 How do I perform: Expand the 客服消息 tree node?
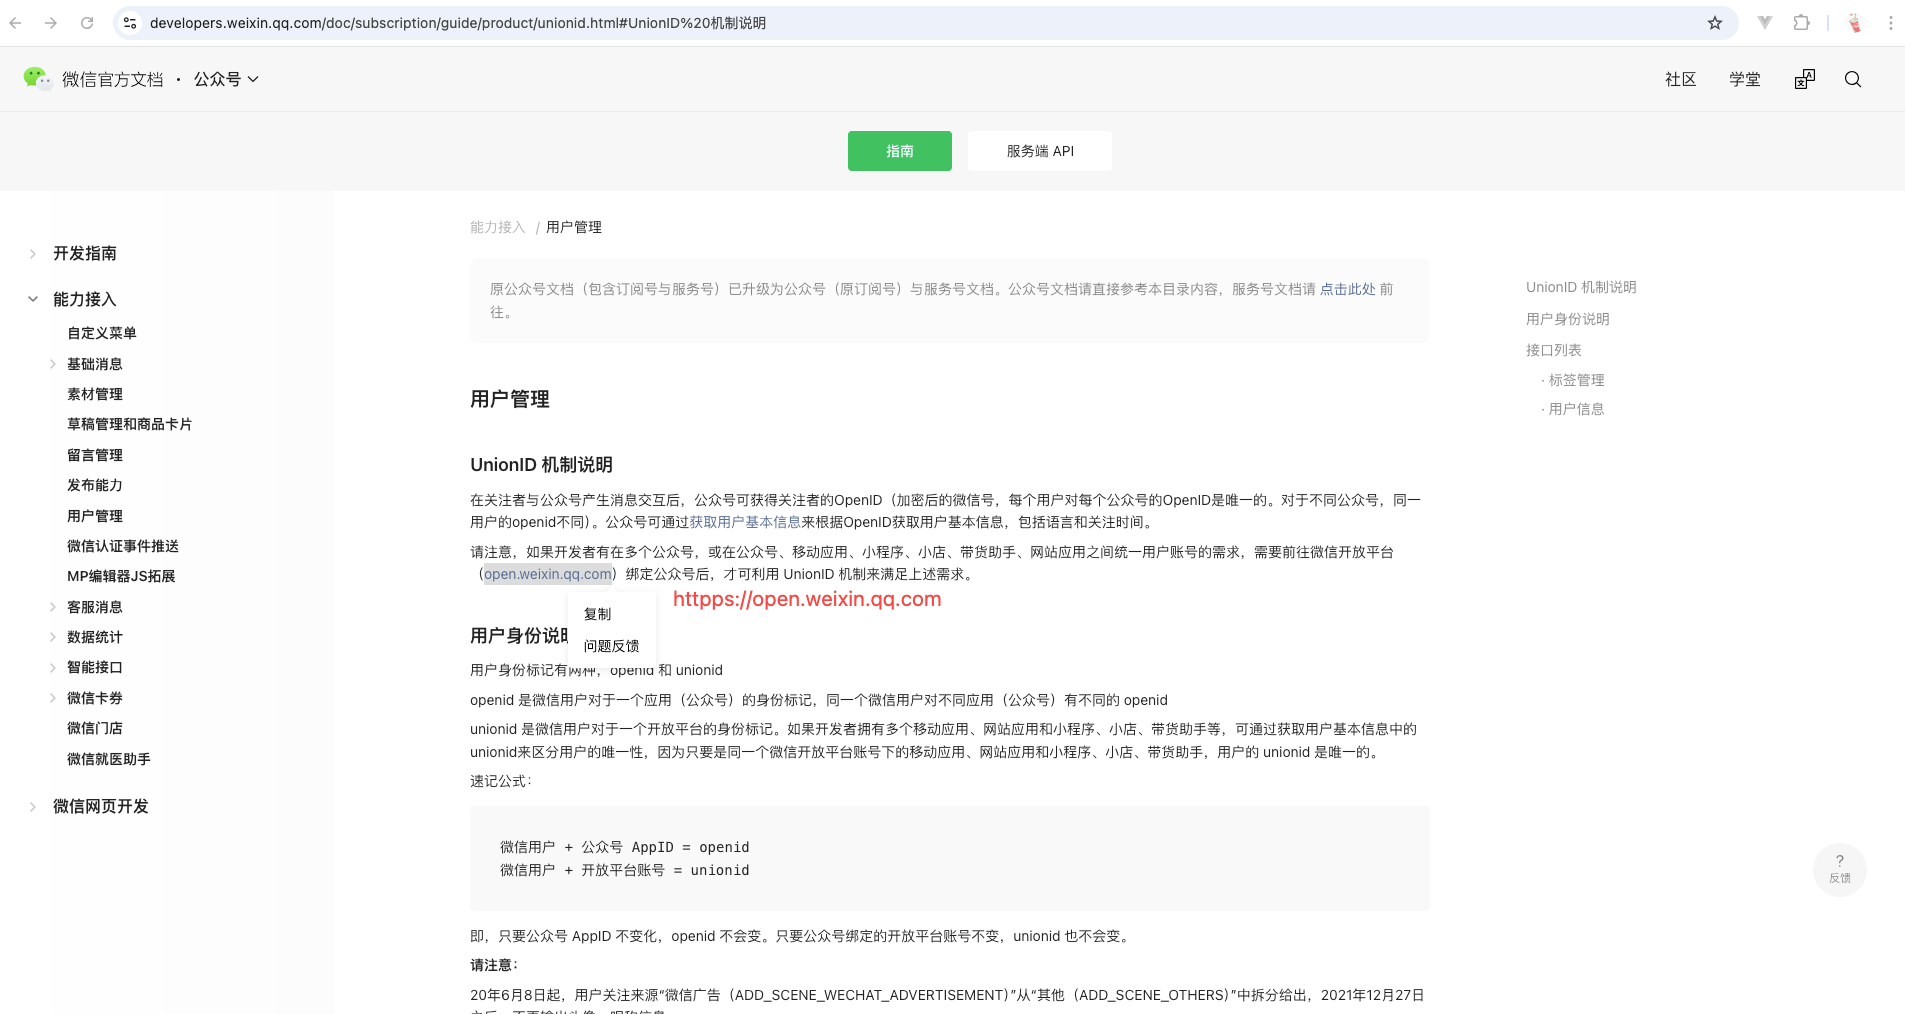pyautogui.click(x=53, y=607)
